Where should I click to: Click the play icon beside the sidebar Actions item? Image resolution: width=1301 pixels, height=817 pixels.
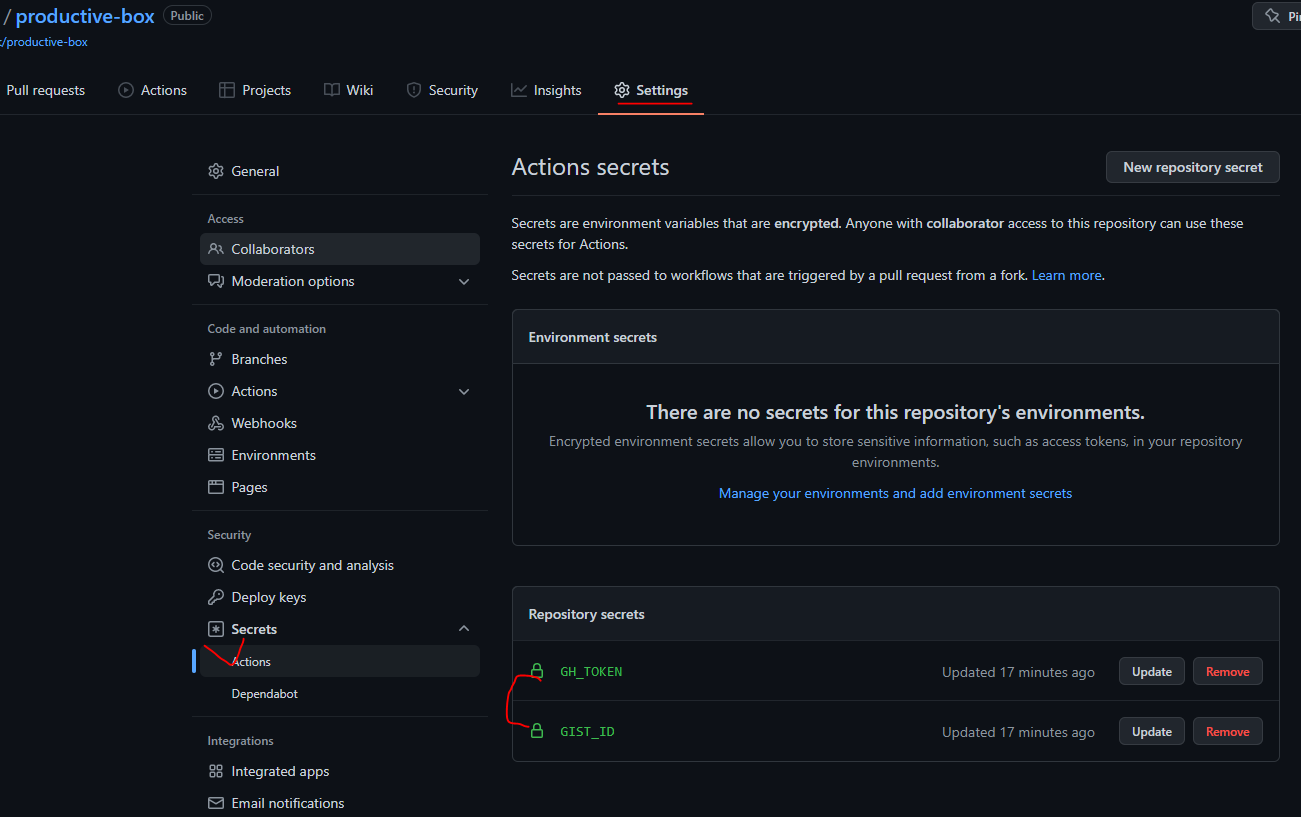click(x=216, y=391)
